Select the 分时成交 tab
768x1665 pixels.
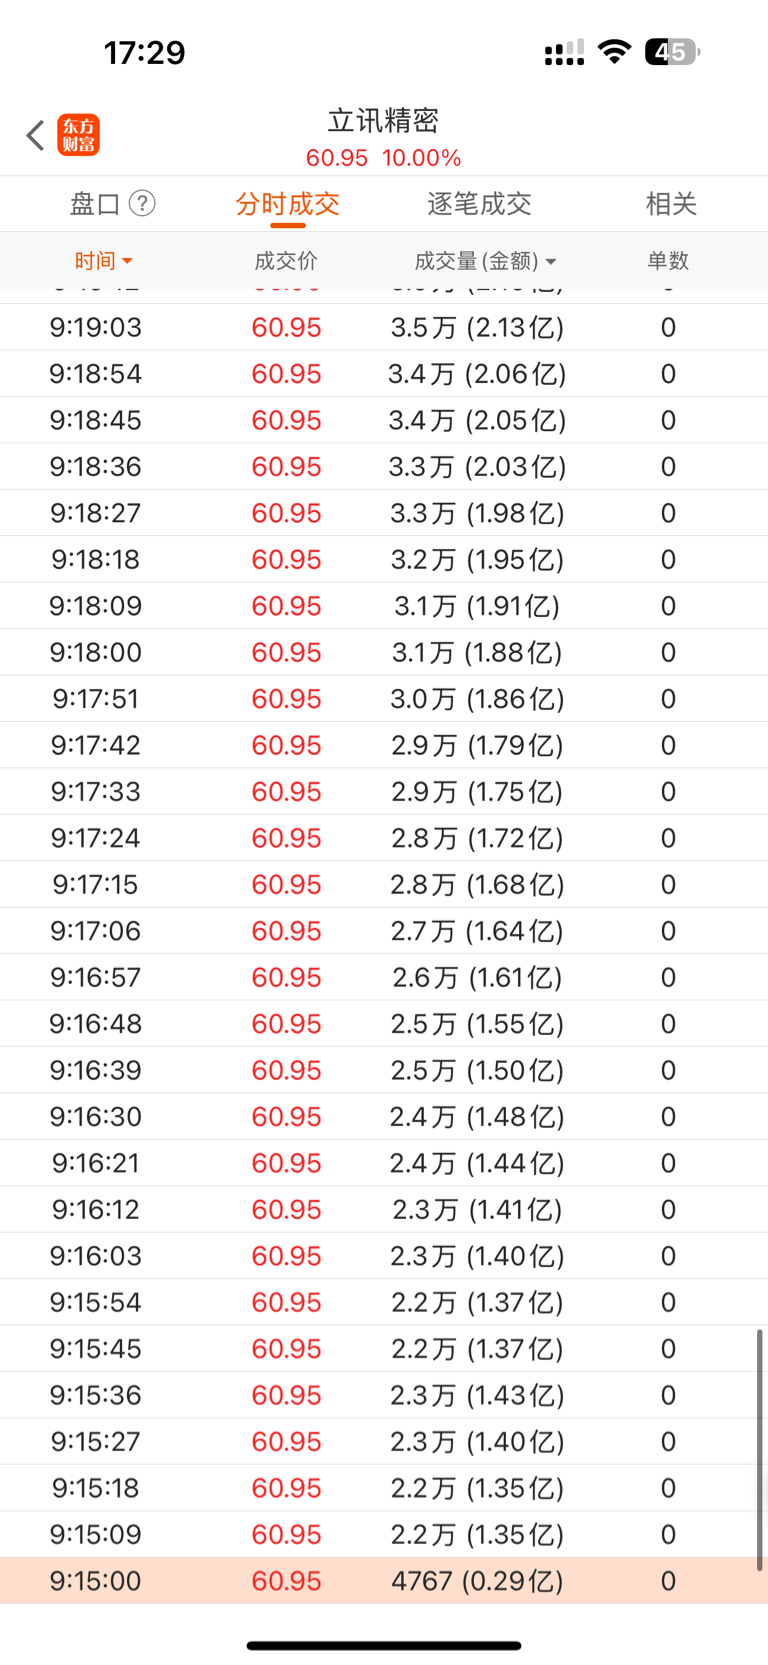pos(288,204)
